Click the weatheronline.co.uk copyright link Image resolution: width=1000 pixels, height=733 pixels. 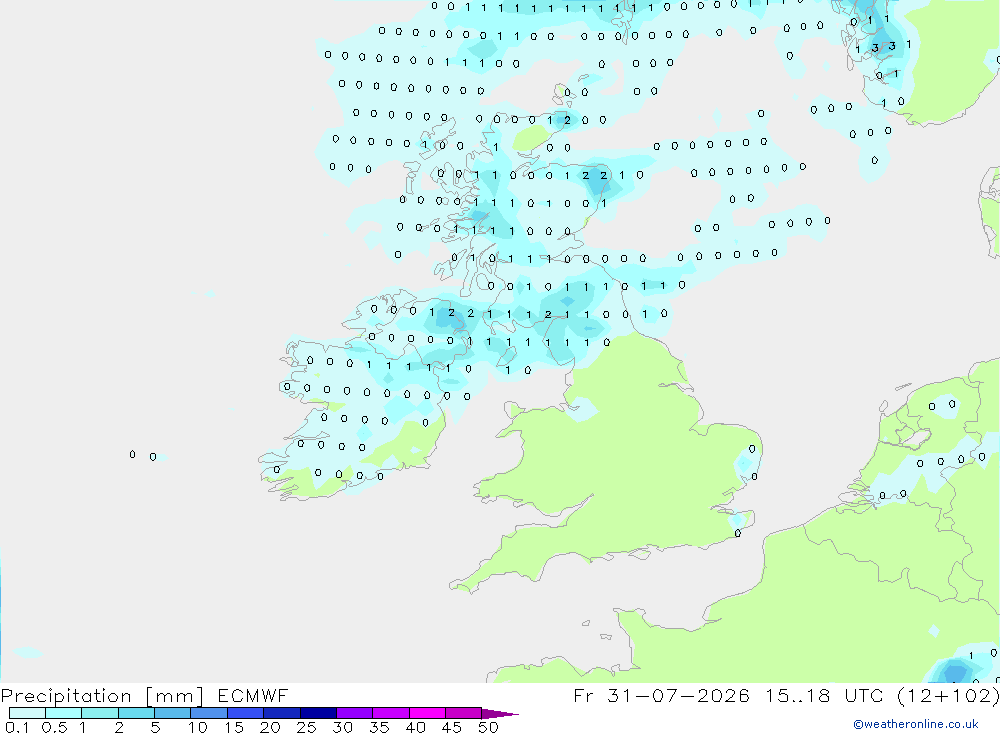pos(915,724)
